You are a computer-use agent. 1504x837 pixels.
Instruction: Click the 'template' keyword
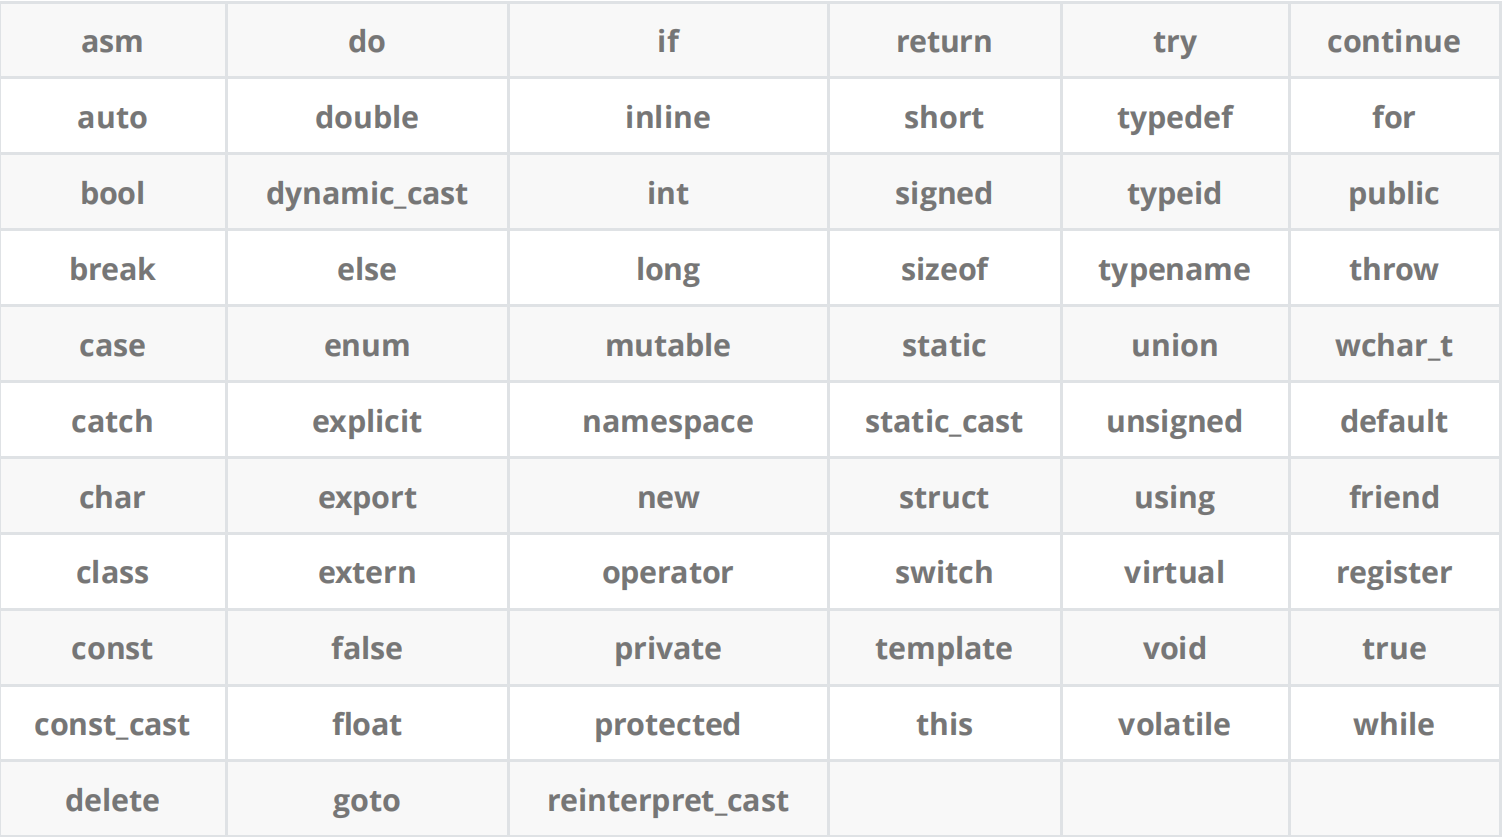tap(944, 649)
